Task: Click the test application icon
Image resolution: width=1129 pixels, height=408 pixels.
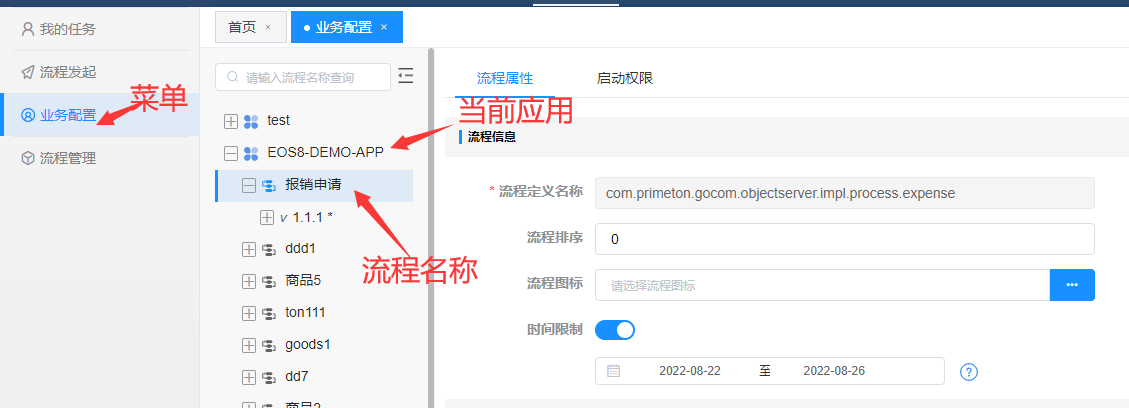Action: [251, 121]
